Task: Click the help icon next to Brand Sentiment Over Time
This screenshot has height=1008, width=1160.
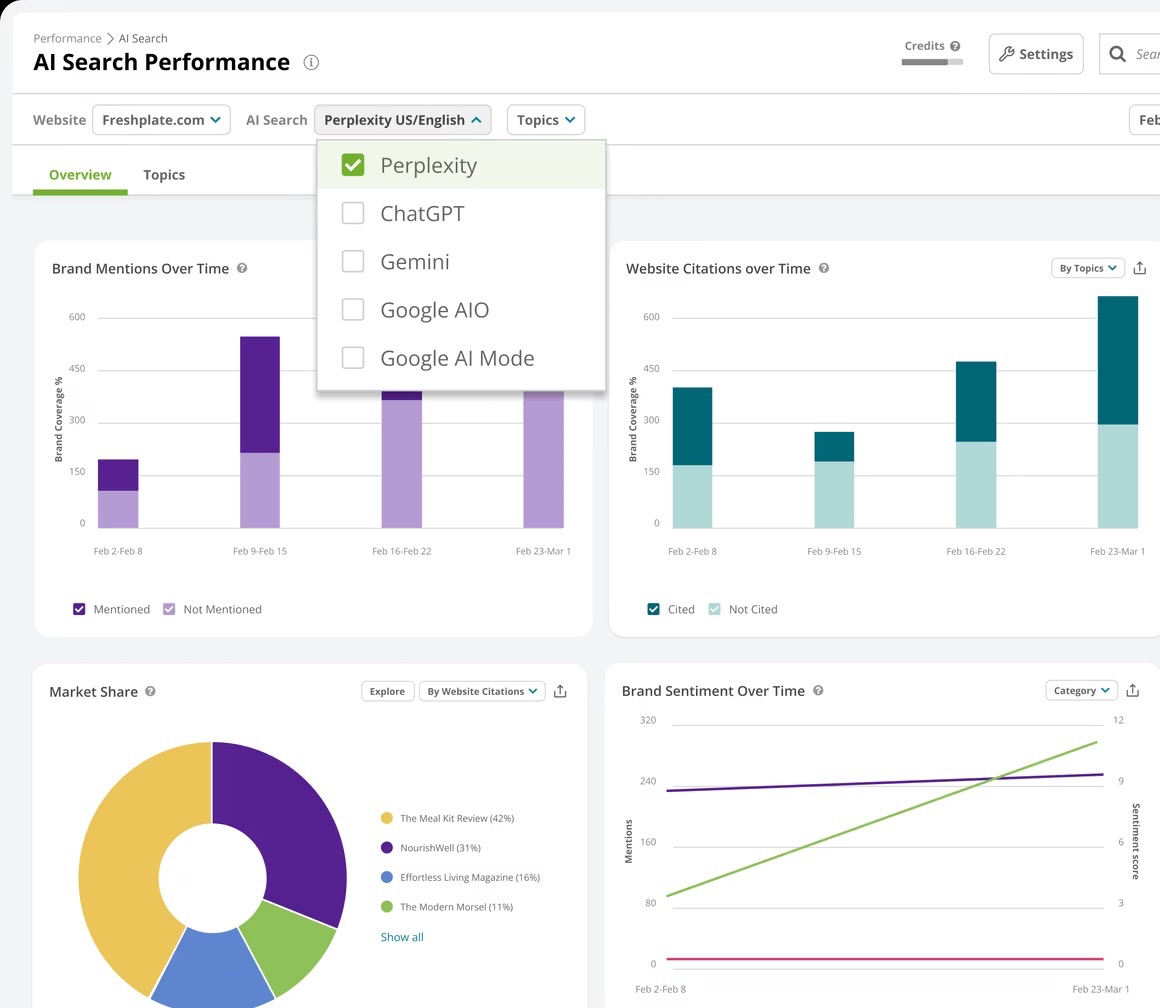Action: 818,690
